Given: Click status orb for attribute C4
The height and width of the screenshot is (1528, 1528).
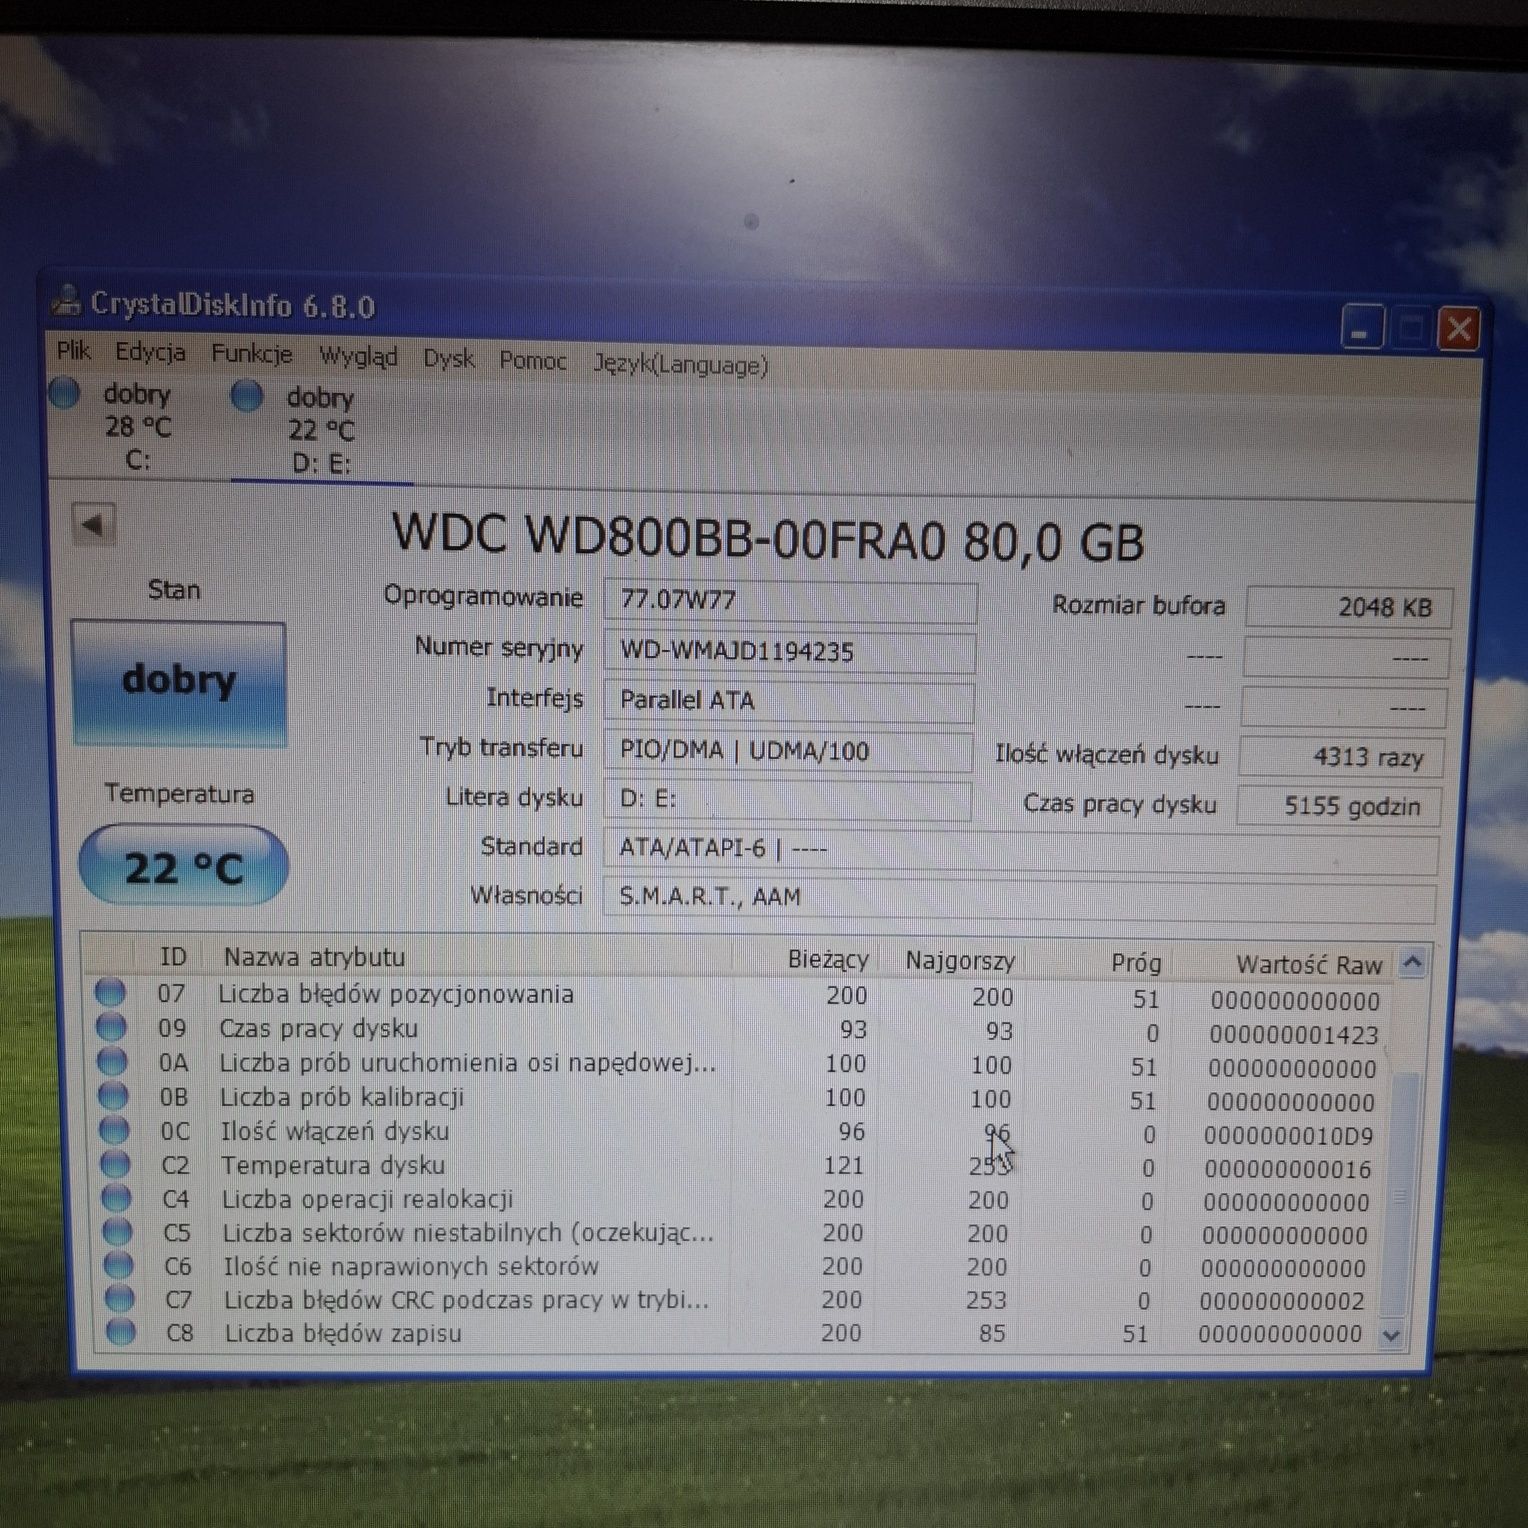Looking at the screenshot, I should click(x=116, y=1197).
